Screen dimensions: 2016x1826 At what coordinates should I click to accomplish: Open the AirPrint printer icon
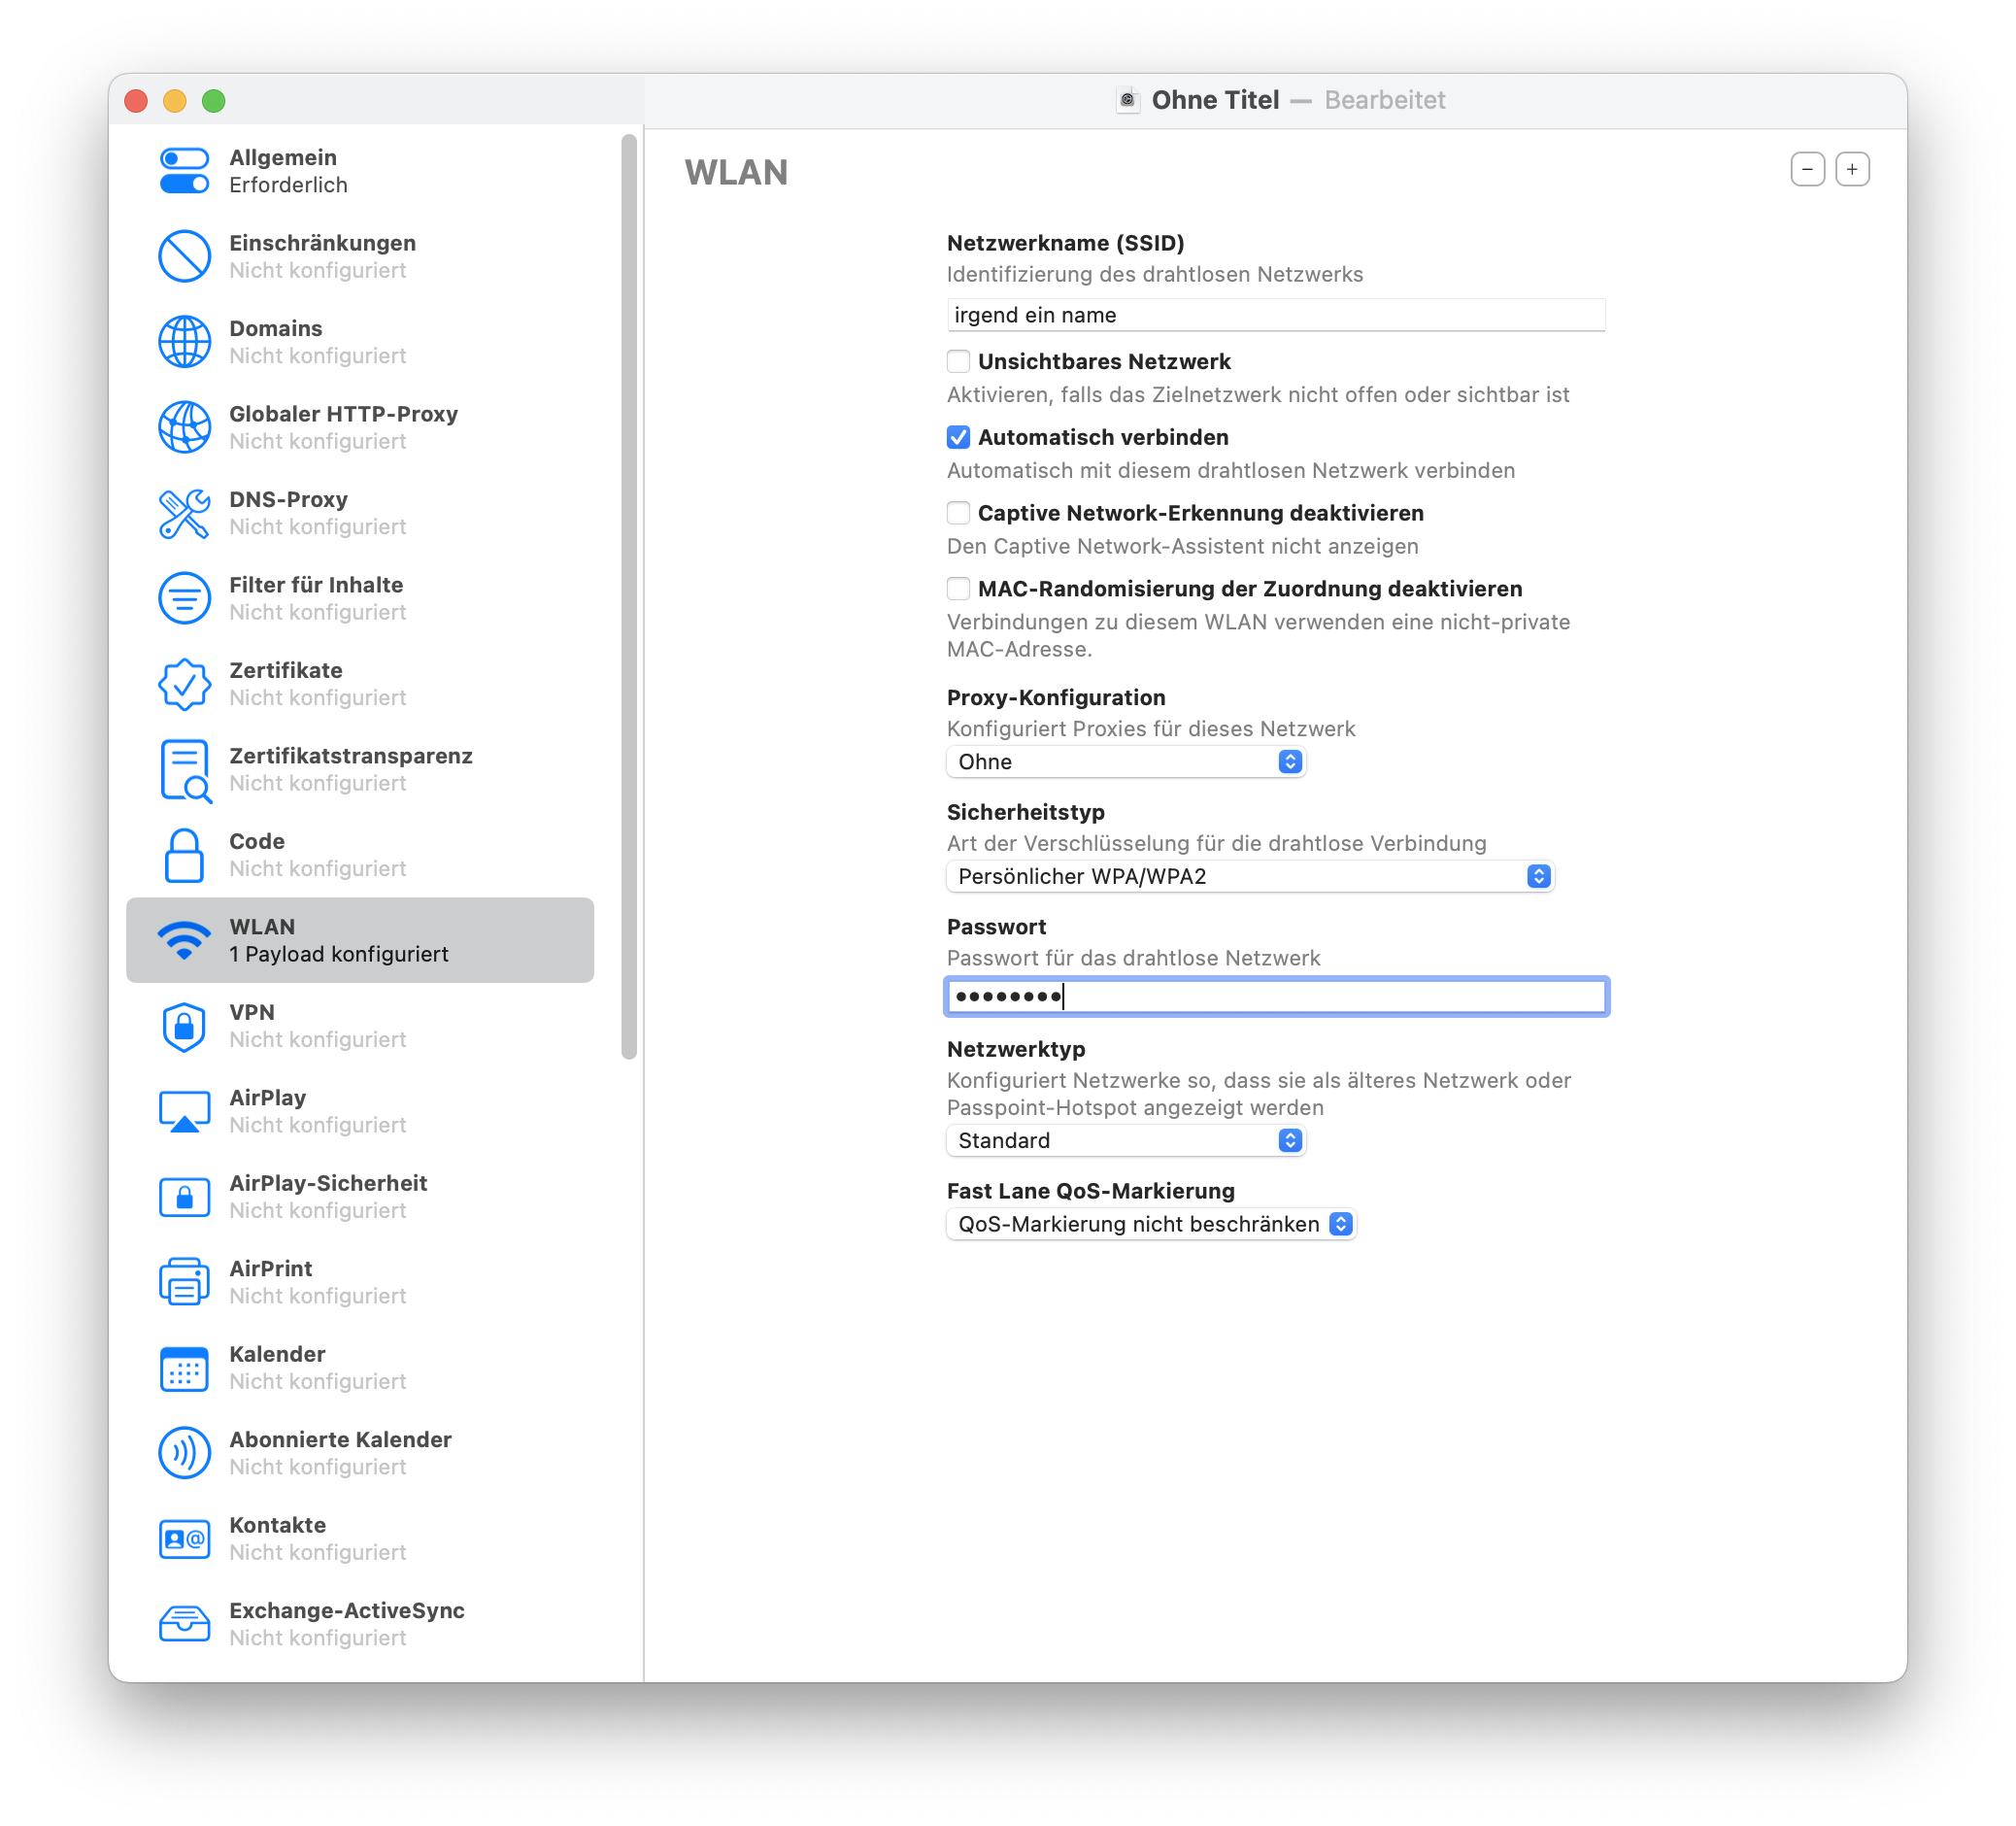[184, 1282]
